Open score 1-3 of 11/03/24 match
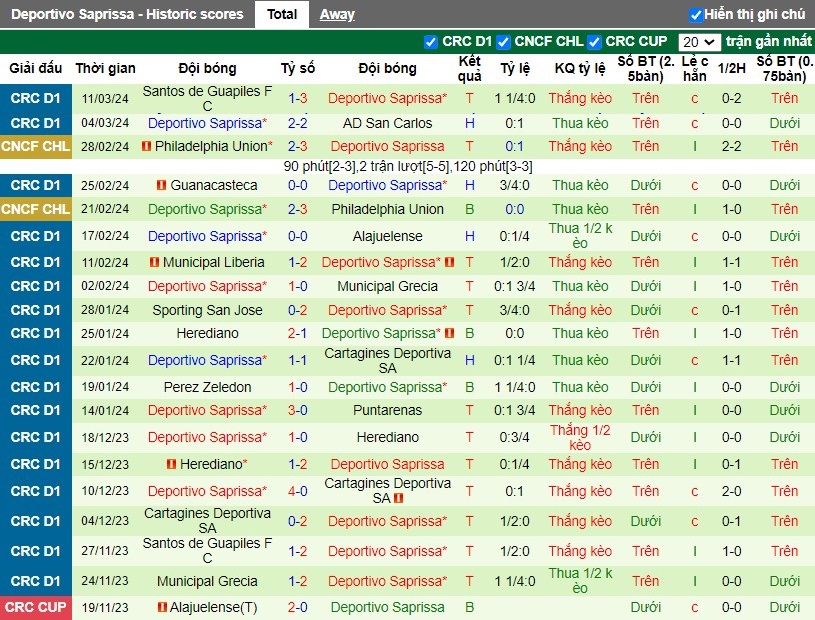The image size is (815, 620). (297, 98)
